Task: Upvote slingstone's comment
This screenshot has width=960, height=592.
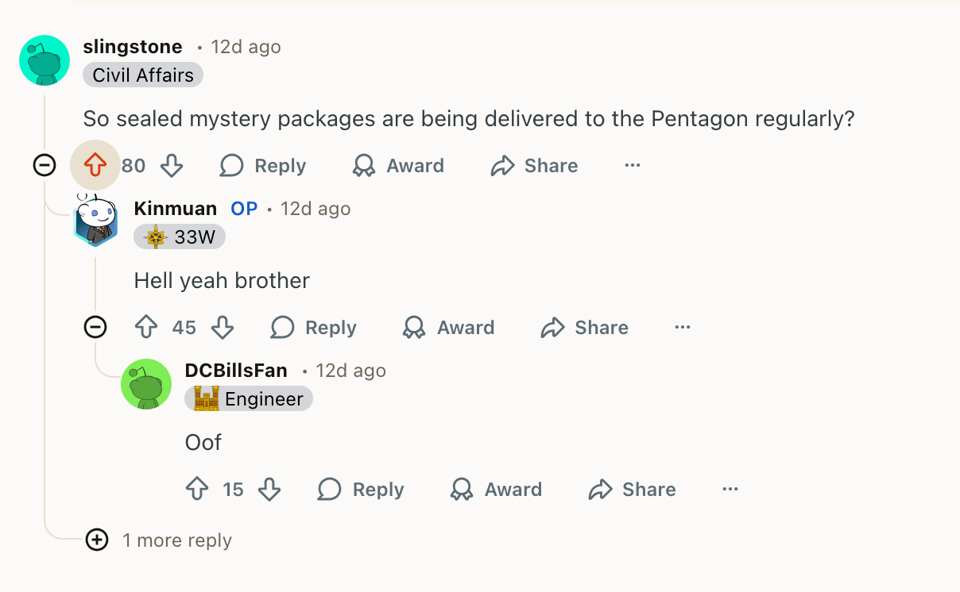Action: (95, 165)
